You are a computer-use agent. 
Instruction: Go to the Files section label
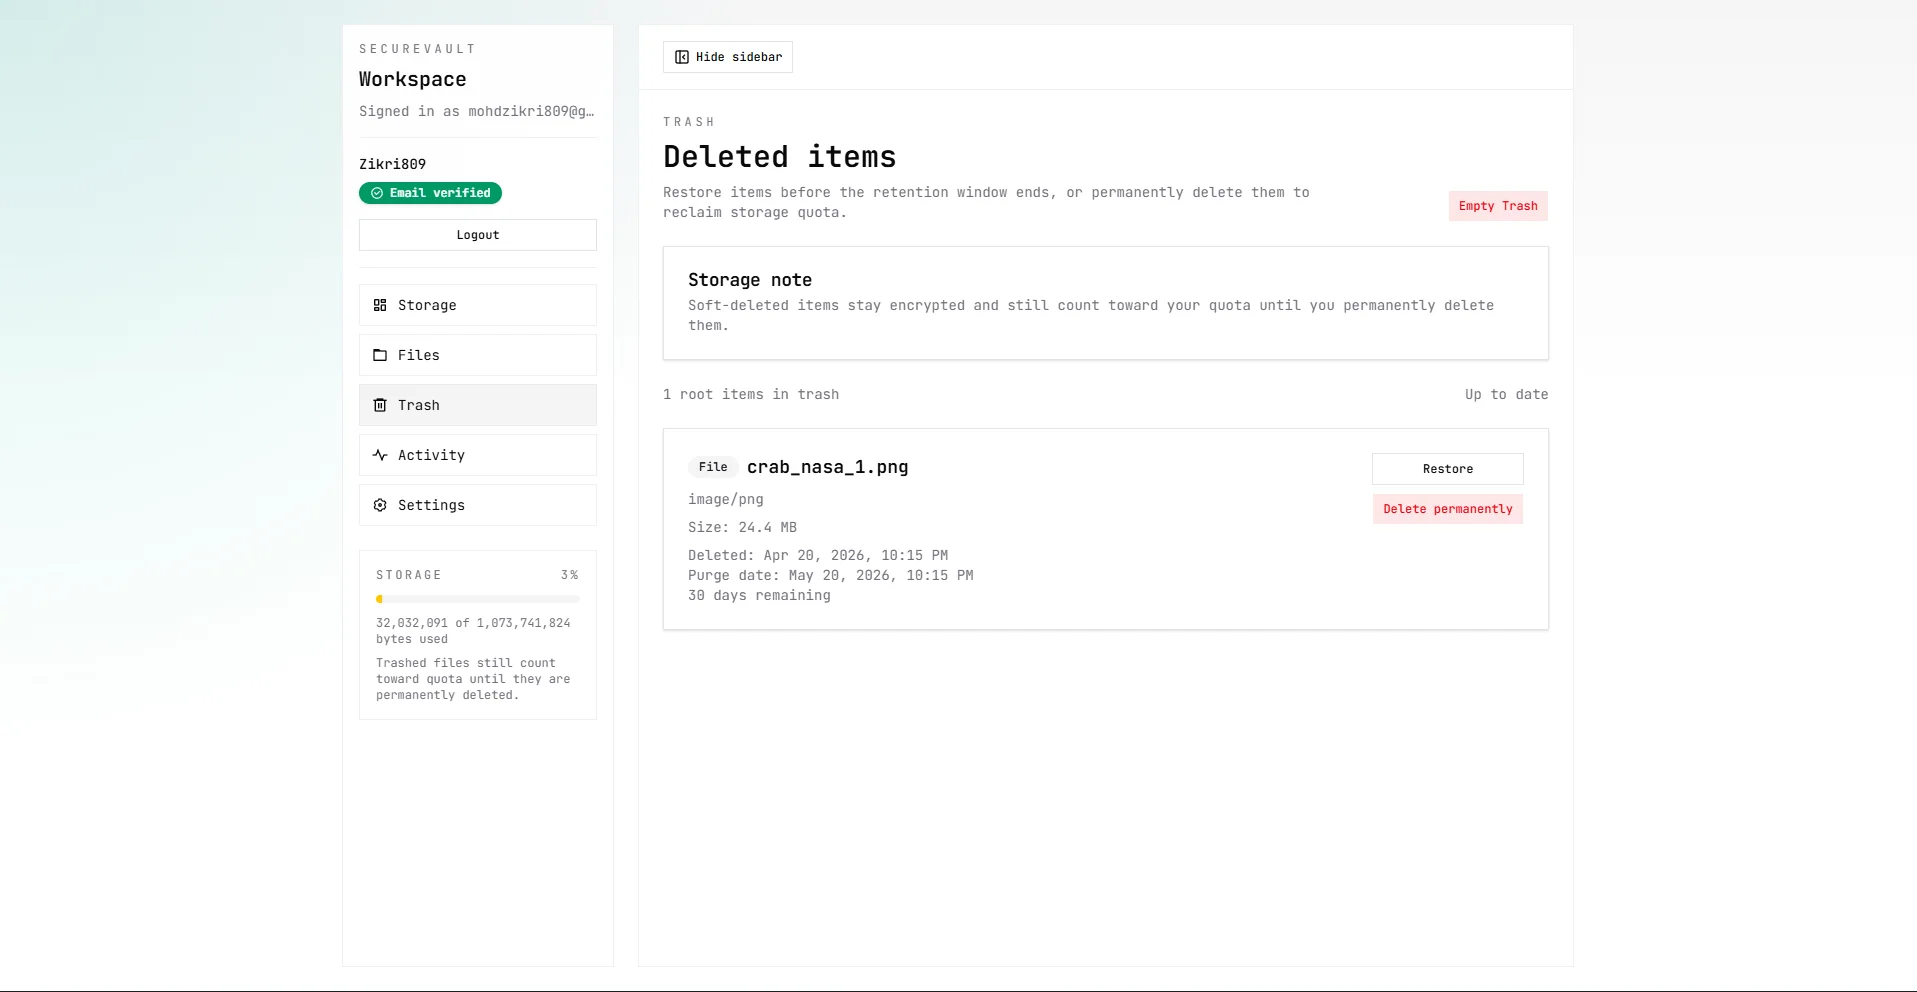[419, 355]
